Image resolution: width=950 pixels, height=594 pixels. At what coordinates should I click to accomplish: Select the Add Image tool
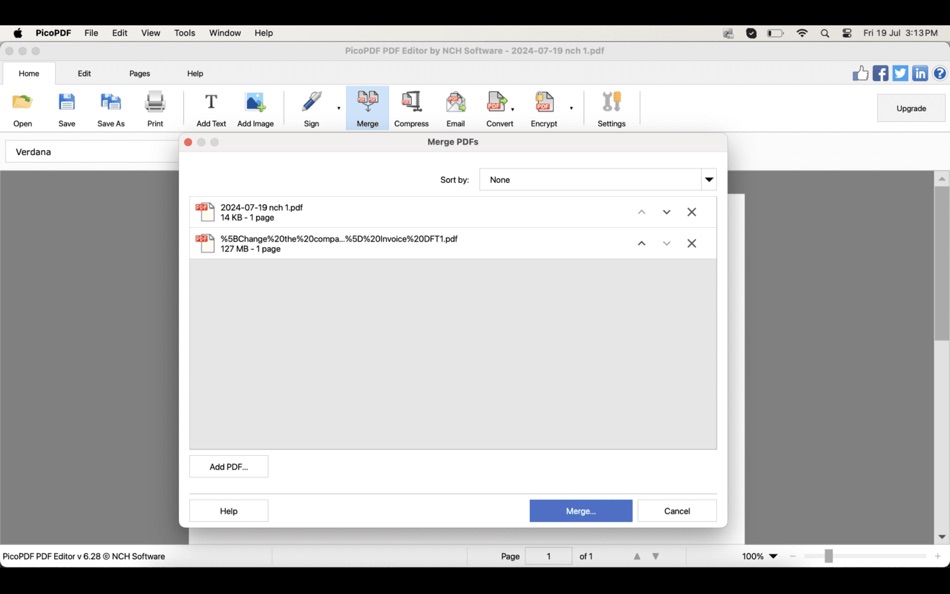click(x=255, y=108)
